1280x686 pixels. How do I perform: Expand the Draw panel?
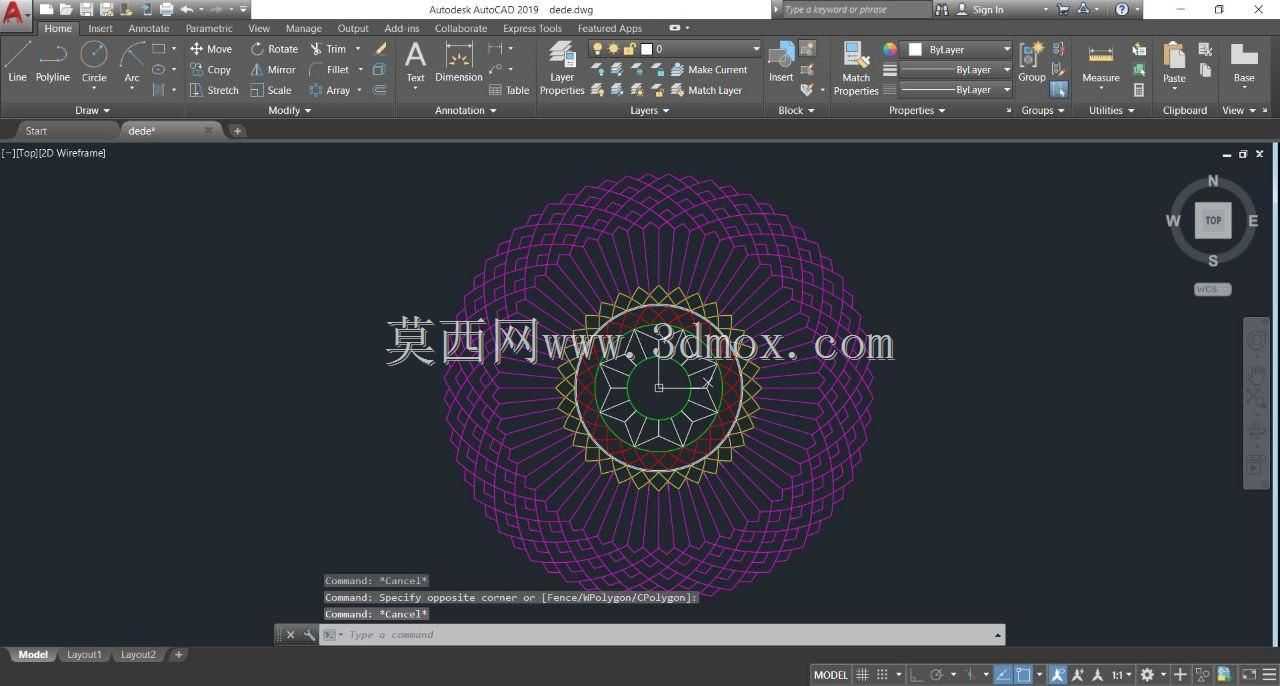point(92,110)
